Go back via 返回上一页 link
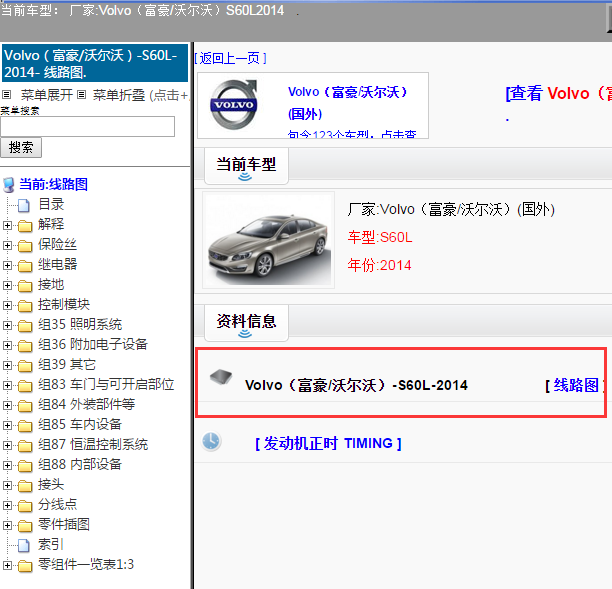The width and height of the screenshot is (612, 589). 230,59
